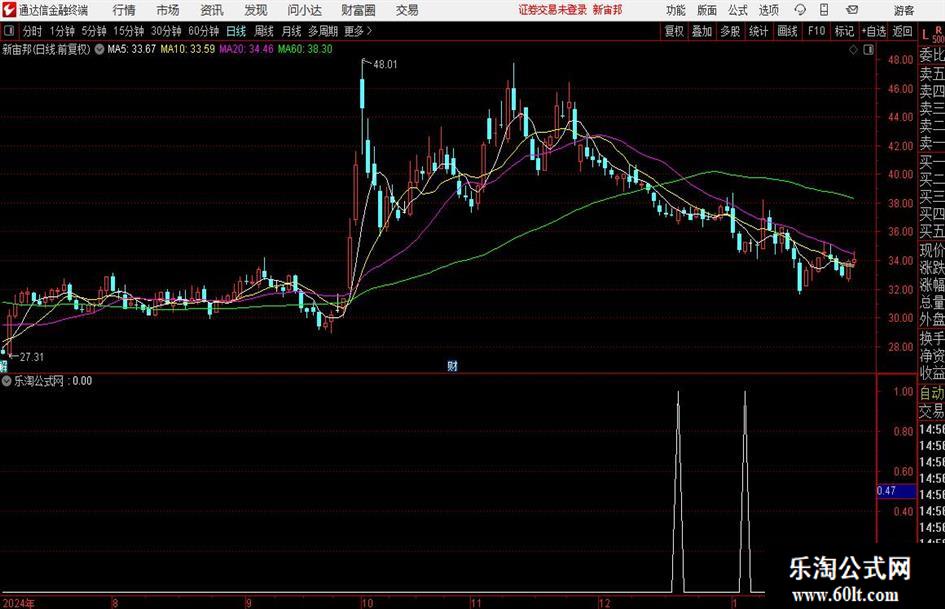The height and width of the screenshot is (609, 945).
Task: Open the 发现 menu
Action: click(256, 10)
